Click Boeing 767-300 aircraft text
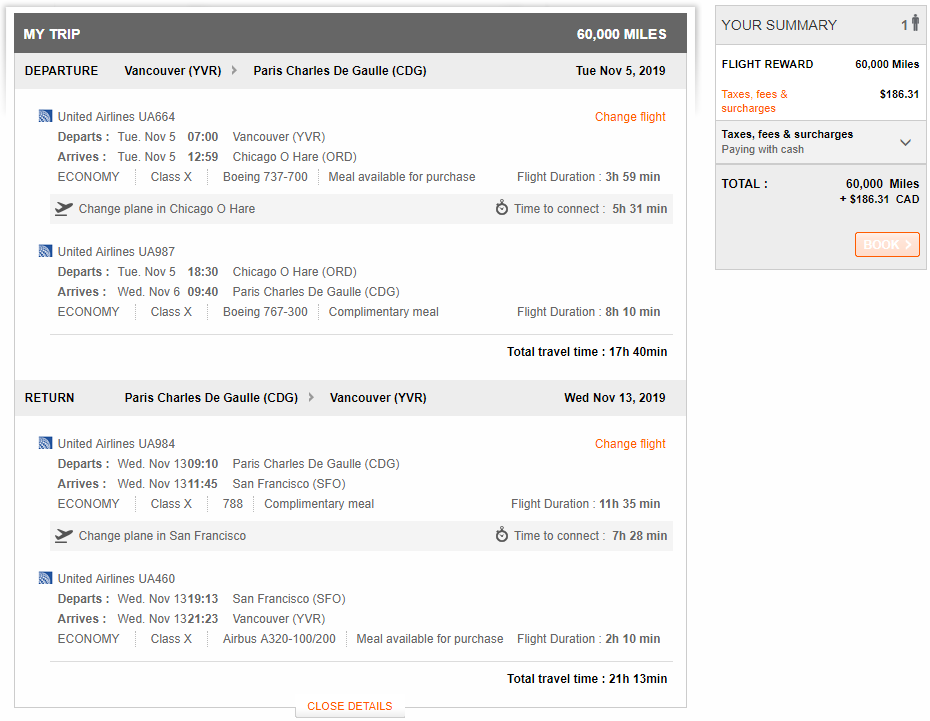The height and width of the screenshot is (721, 930). [265, 311]
